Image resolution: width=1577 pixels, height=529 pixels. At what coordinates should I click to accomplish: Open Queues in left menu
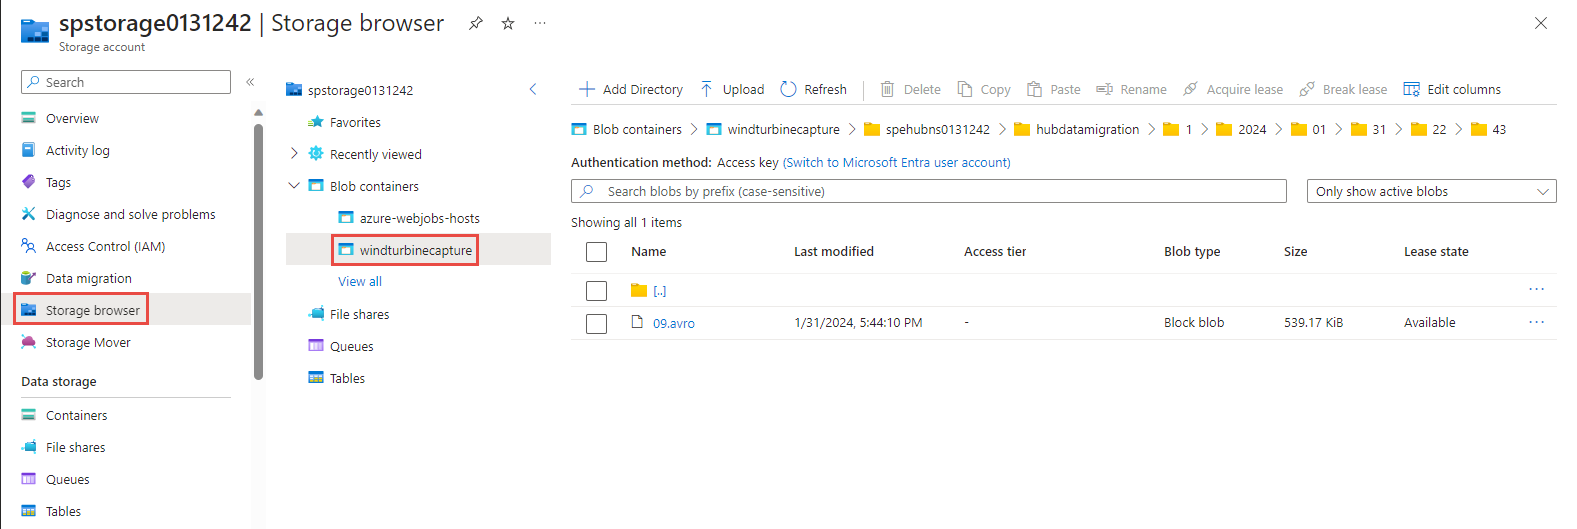(x=67, y=479)
